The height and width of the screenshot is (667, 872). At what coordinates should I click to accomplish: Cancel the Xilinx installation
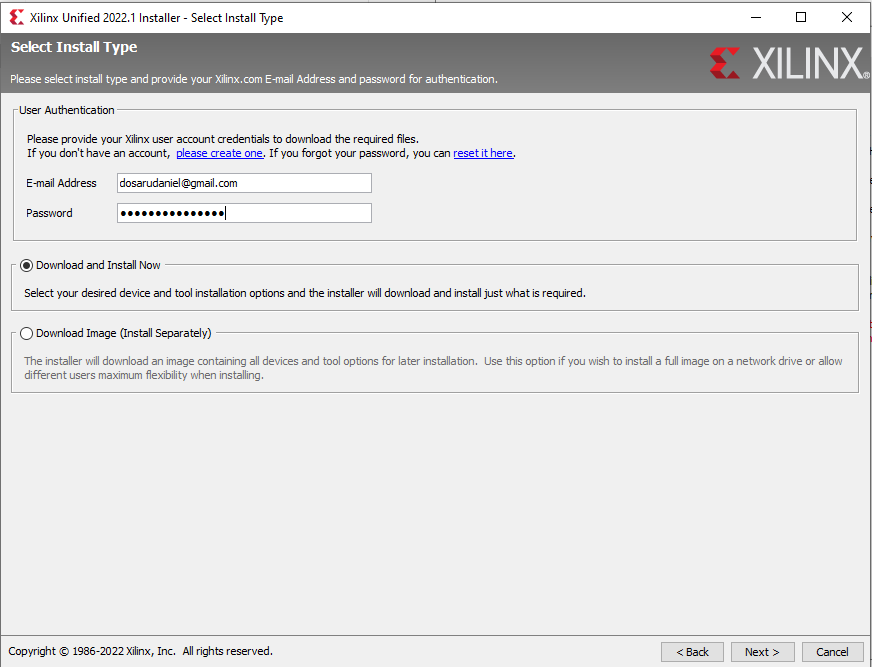[832, 651]
